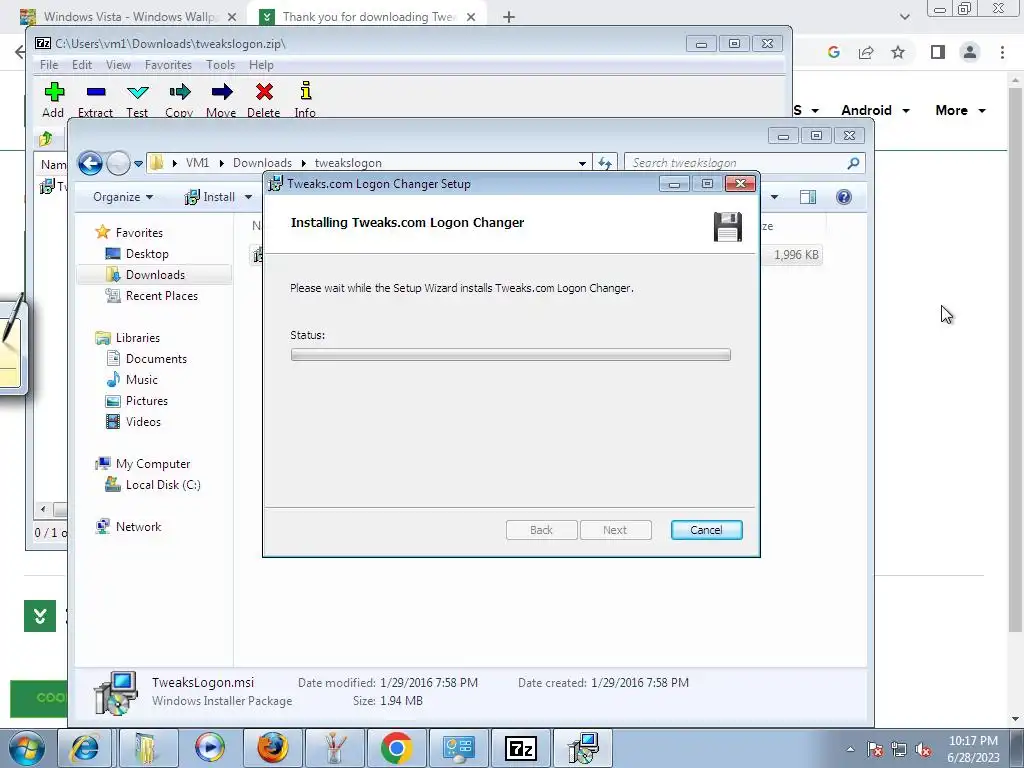Image resolution: width=1024 pixels, height=768 pixels.
Task: Select Local Disk (C:)
Action: pos(163,485)
